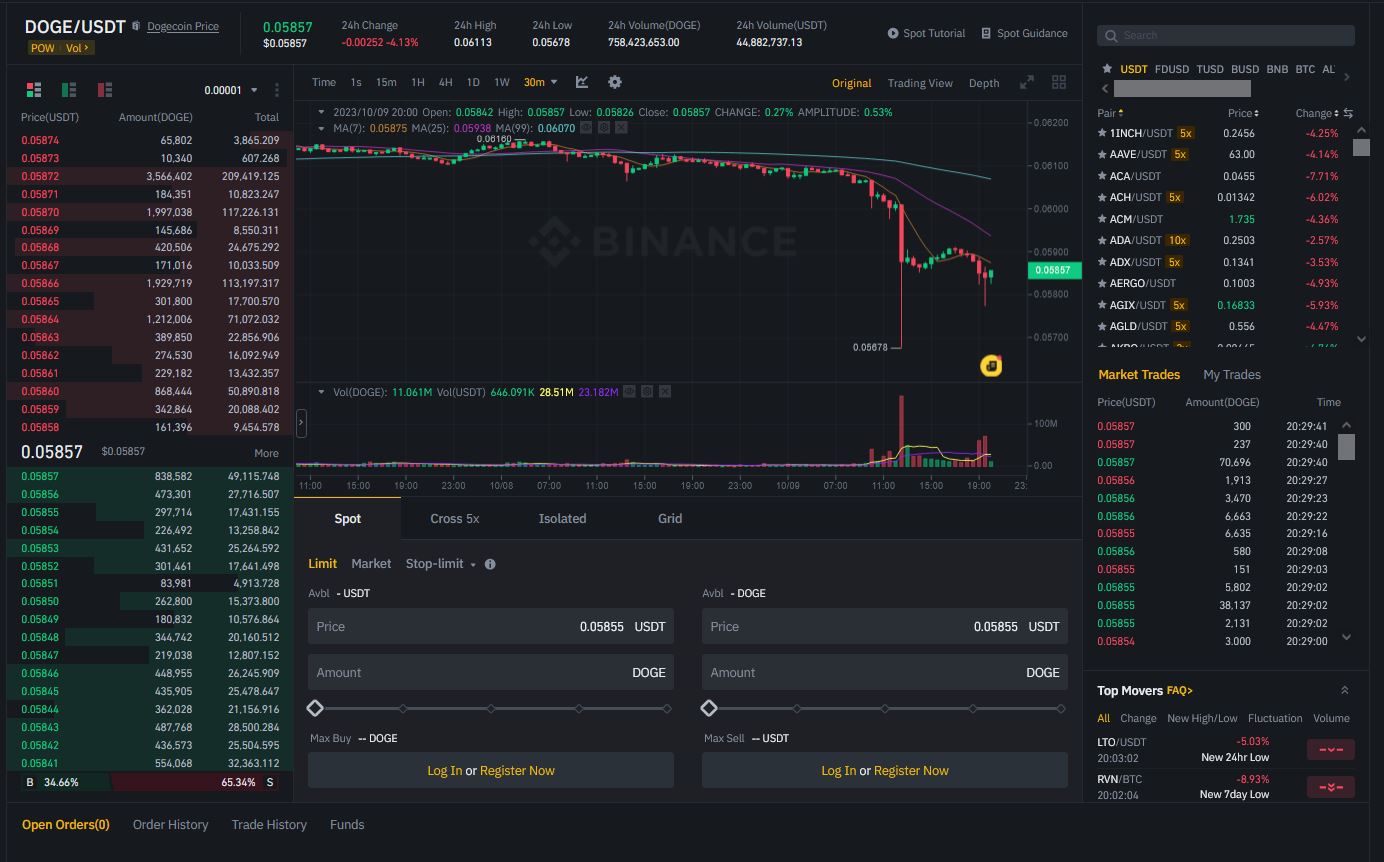Open Spot Guidance document icon

click(x=986, y=33)
